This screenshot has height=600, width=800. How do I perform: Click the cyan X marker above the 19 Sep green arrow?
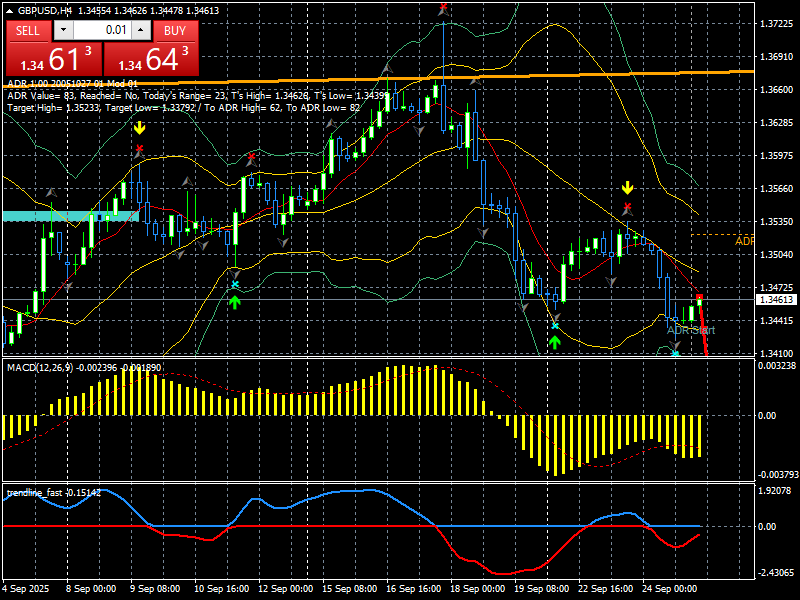555,326
